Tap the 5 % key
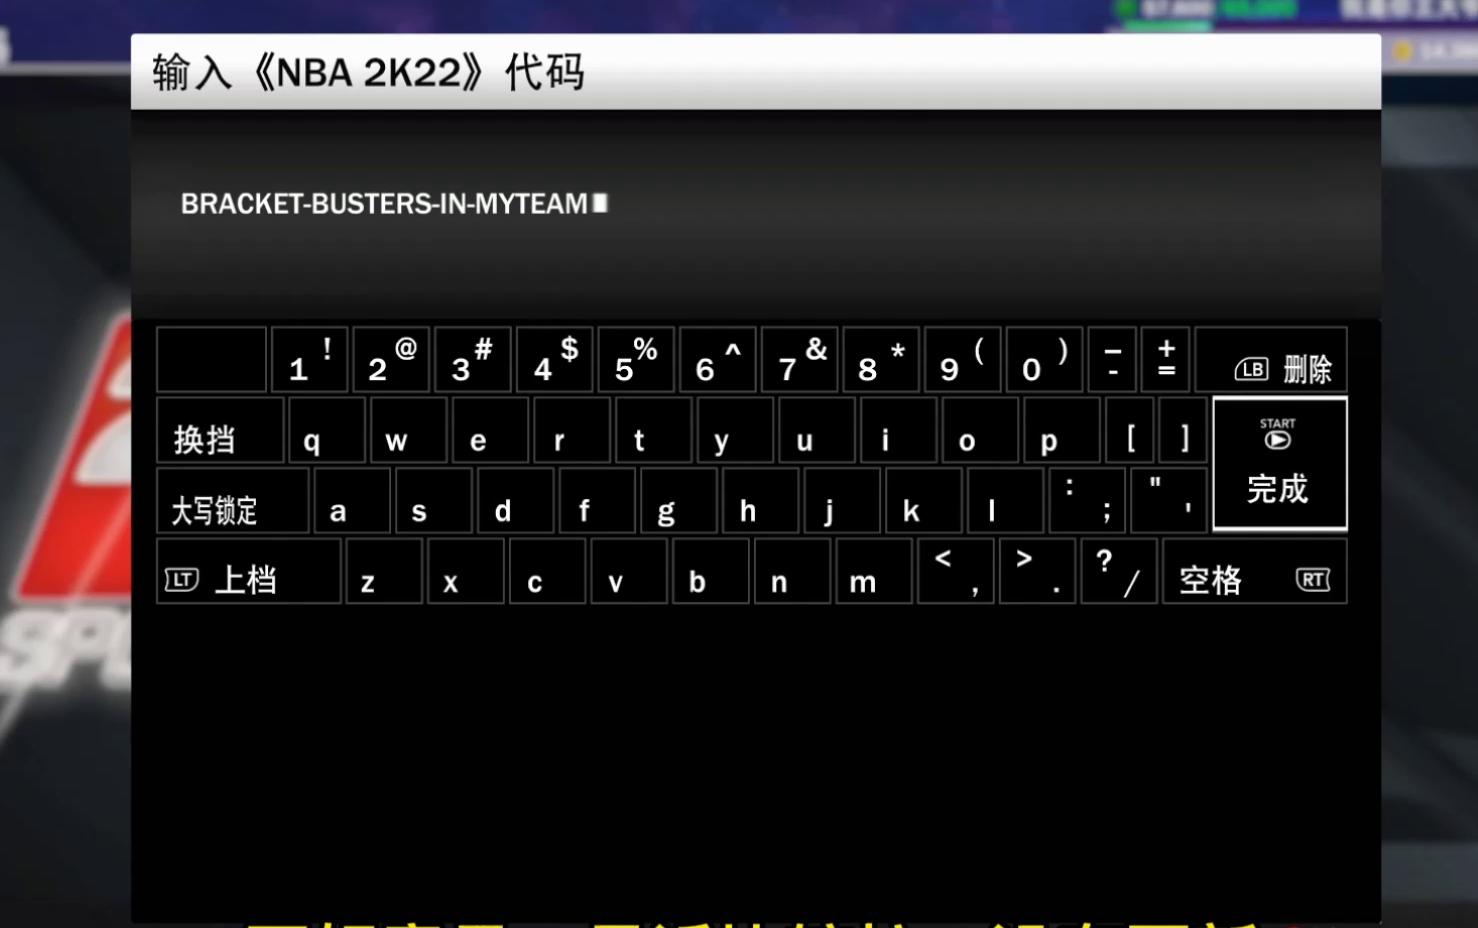The height and width of the screenshot is (928, 1478). click(x=636, y=360)
